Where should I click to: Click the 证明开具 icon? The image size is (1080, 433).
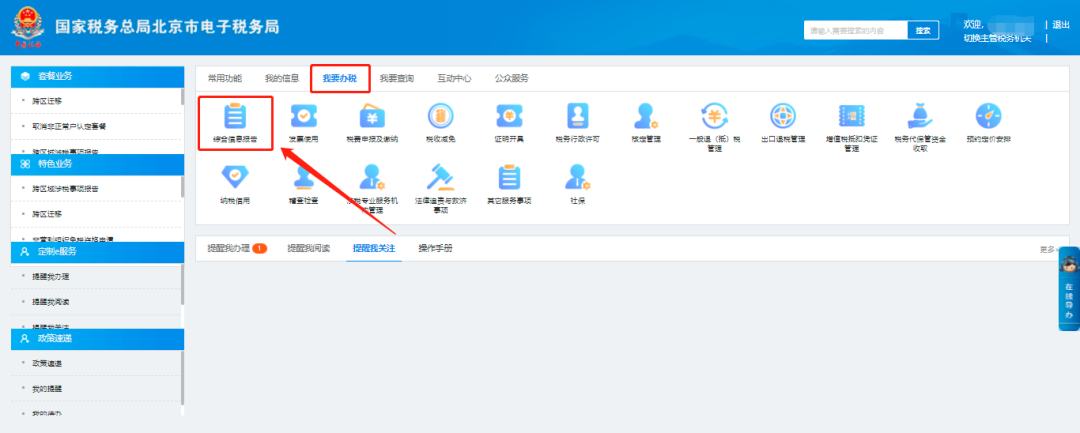509,116
